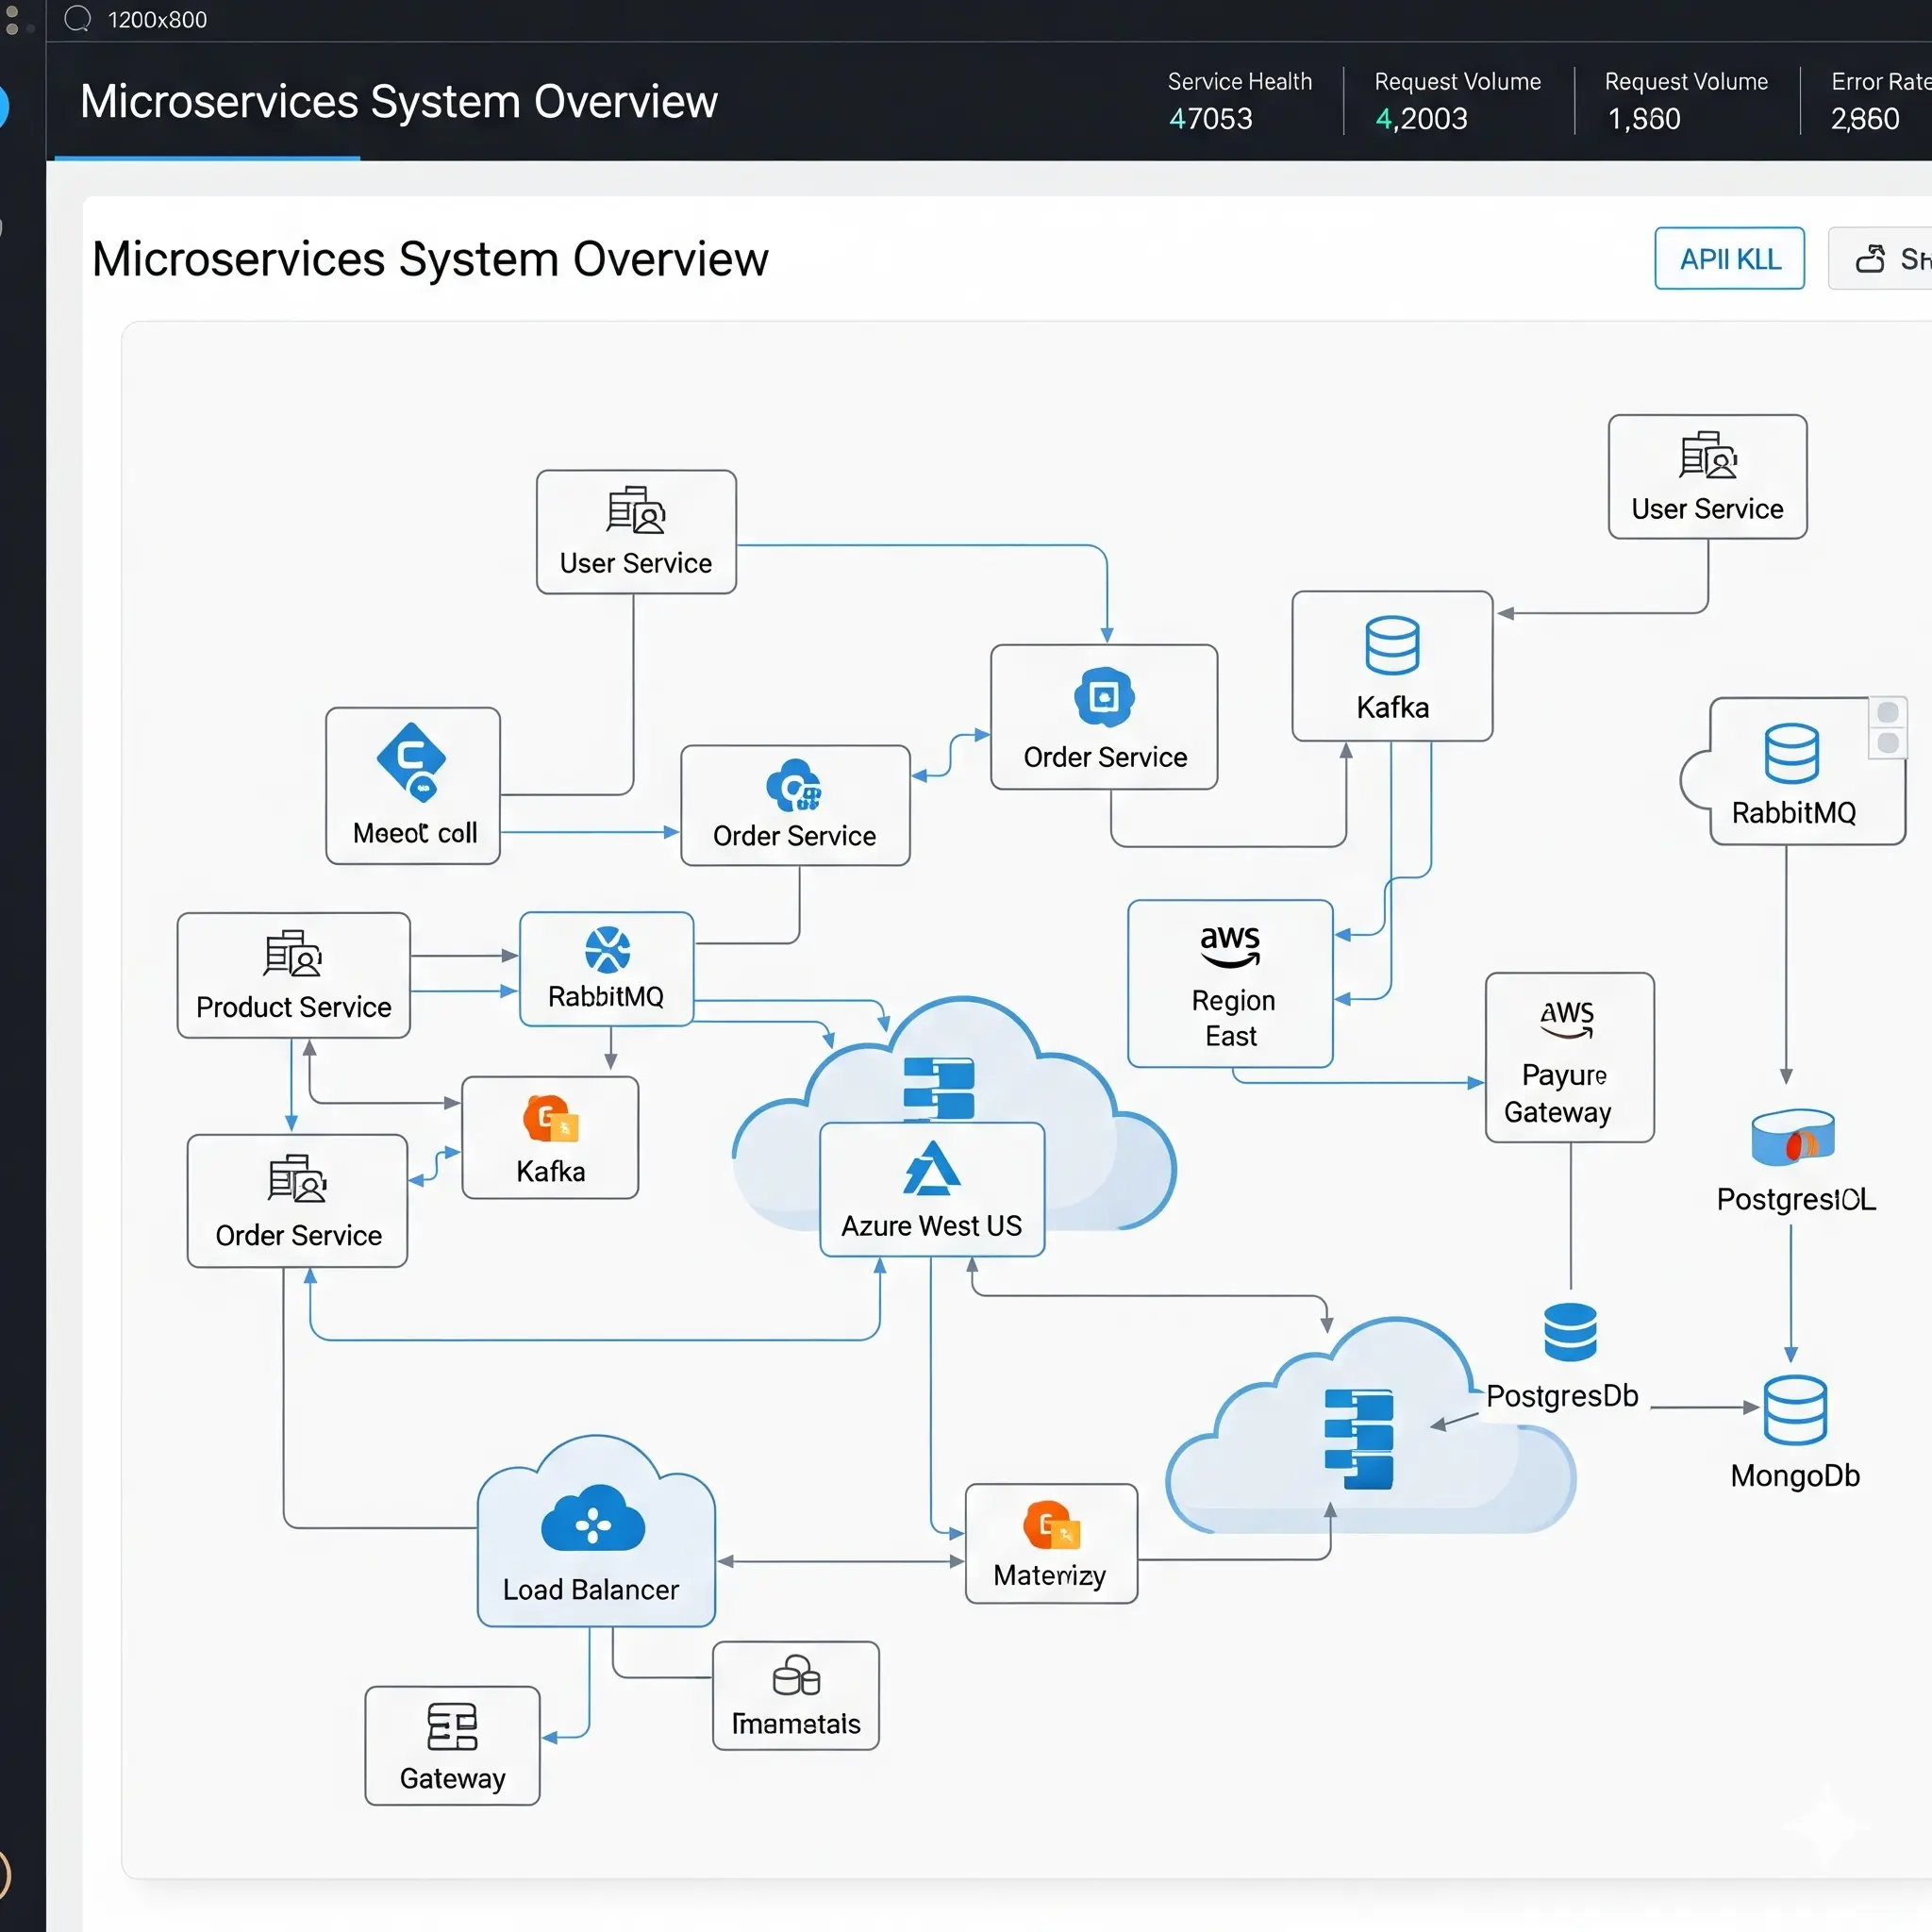Toggle lower switch on RabbitMQ node corner
Image resolution: width=1932 pixels, height=1932 pixels.
click(1888, 743)
